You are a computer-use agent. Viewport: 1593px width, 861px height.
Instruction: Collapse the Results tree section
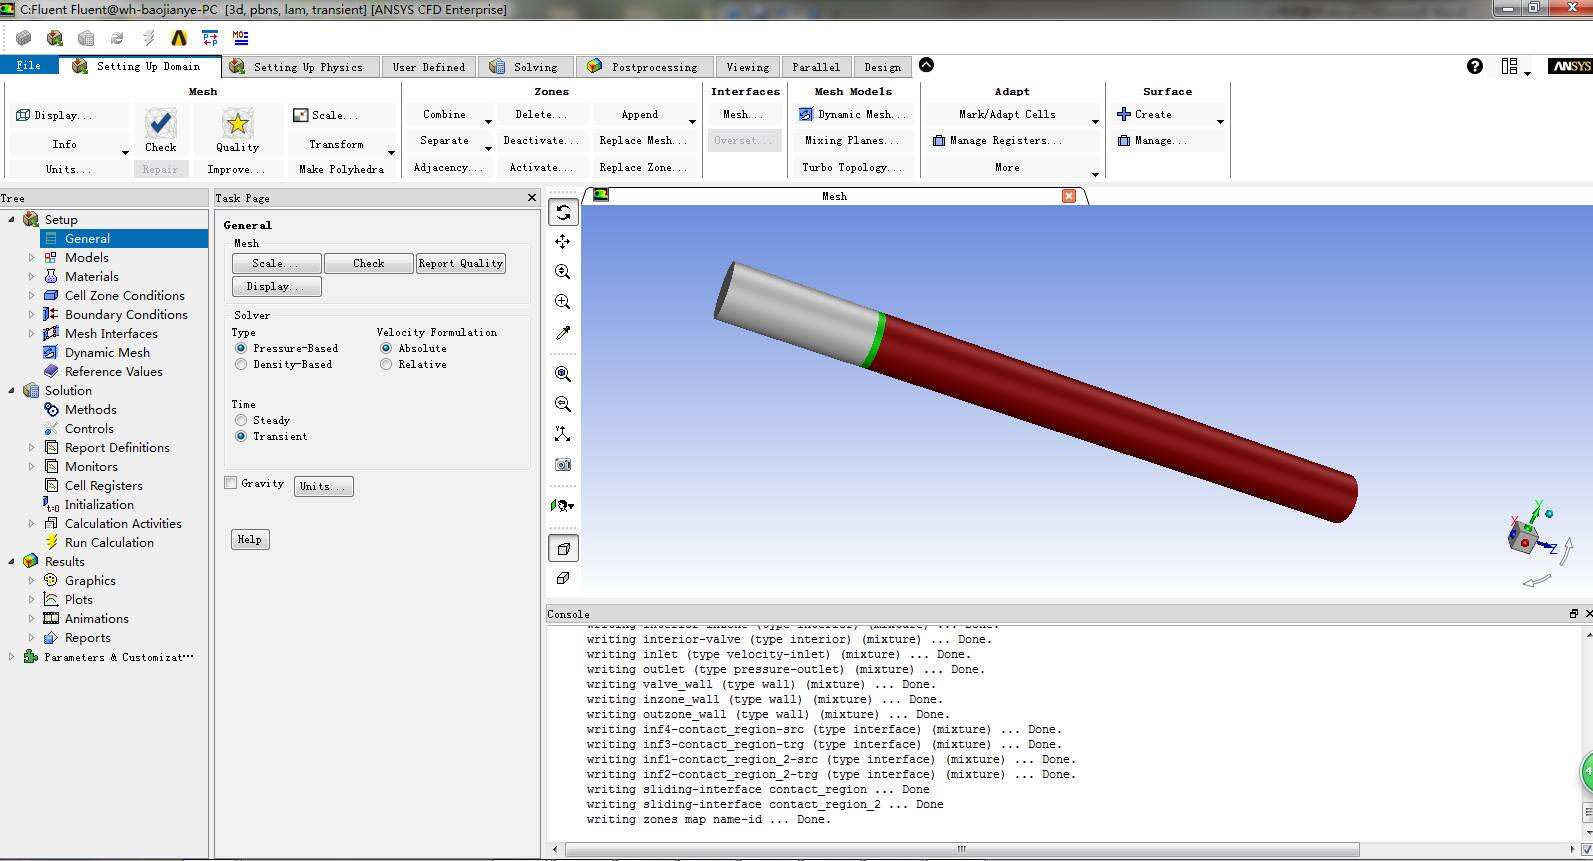click(12, 562)
